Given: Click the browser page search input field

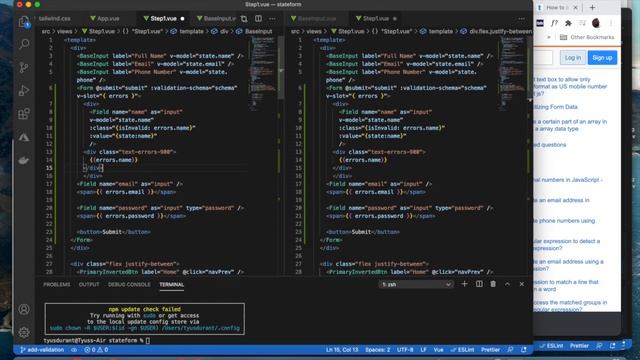Looking at the screenshot, I should point(543,58).
